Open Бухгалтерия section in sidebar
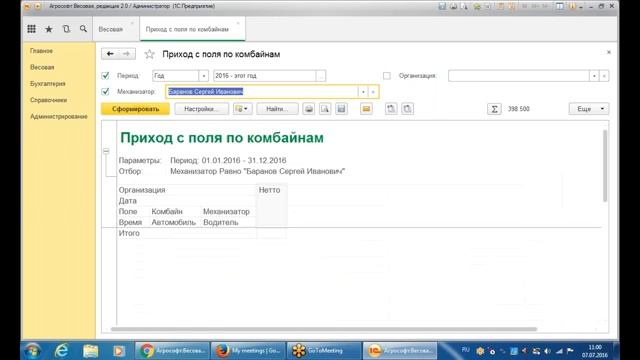The height and width of the screenshot is (360, 640). point(47,84)
